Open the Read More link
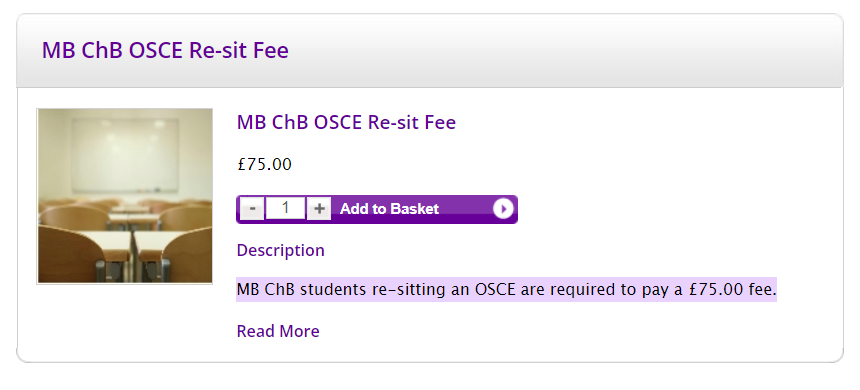 point(278,331)
